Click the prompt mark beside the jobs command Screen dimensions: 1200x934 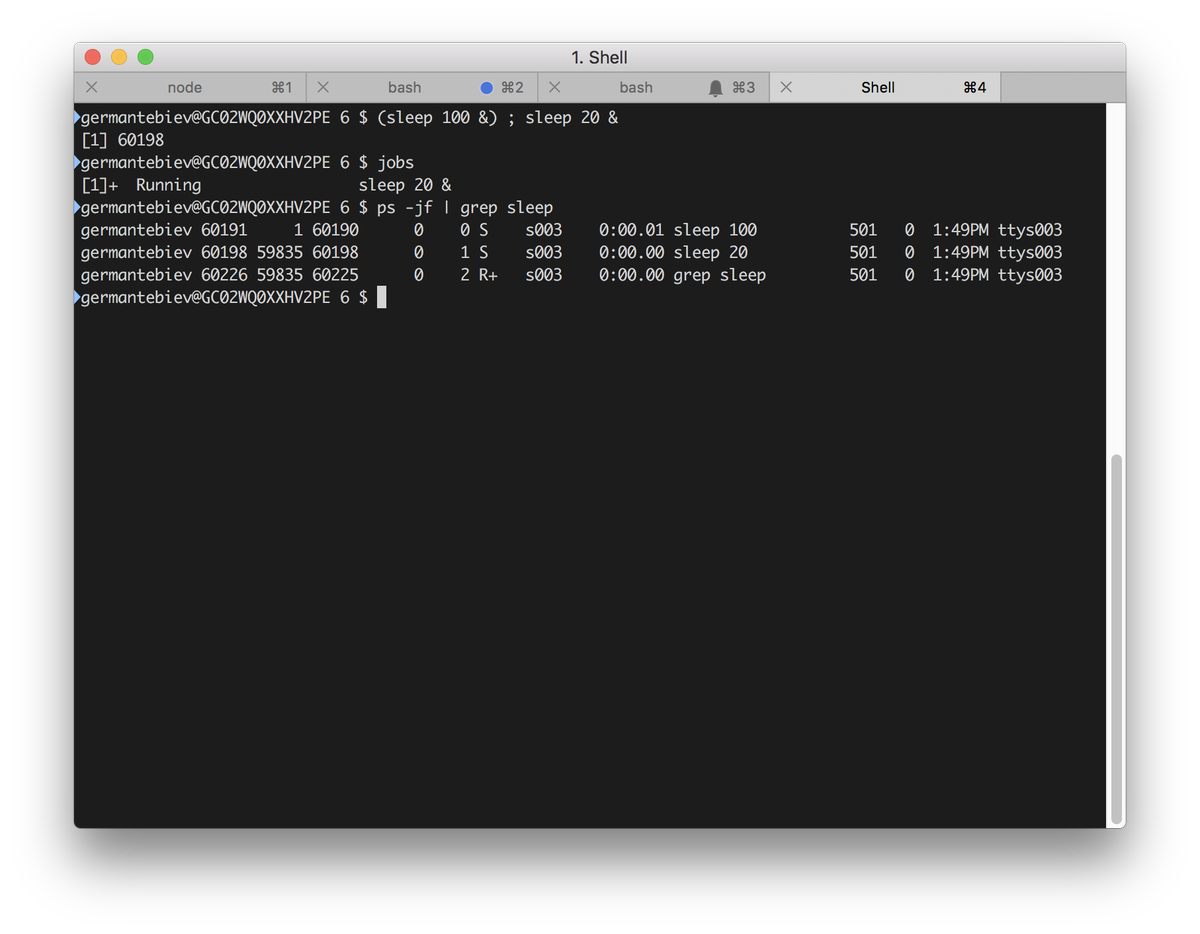pos(77,162)
